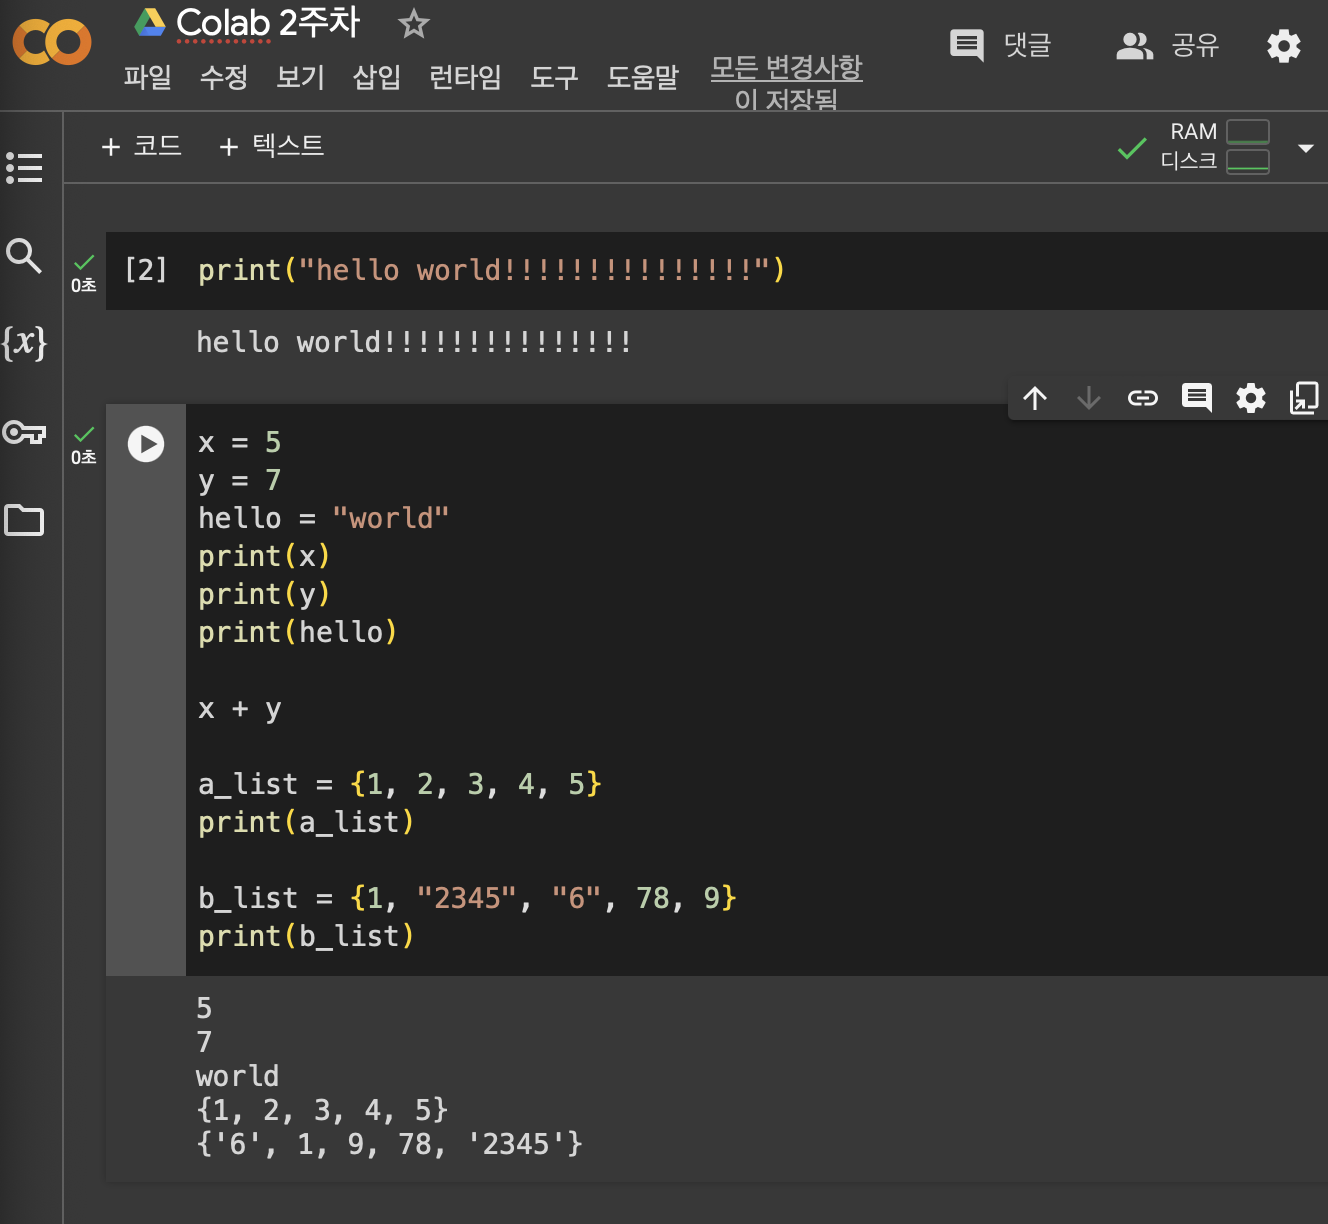Click the [2] execution count of first cell
Viewport: 1328px width, 1224px height.
click(146, 270)
